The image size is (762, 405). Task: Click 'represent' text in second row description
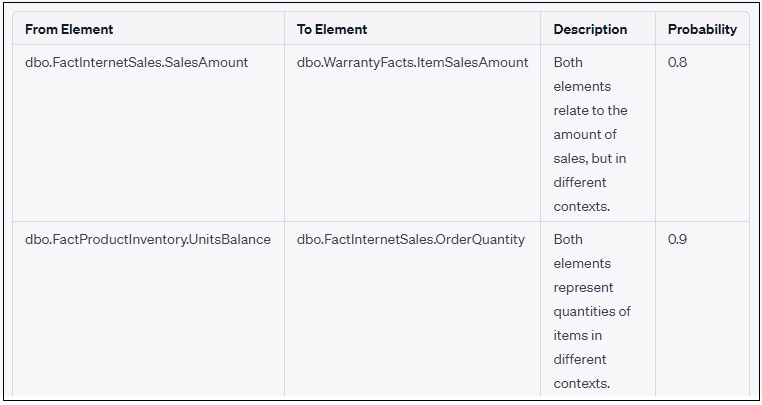tap(582, 287)
